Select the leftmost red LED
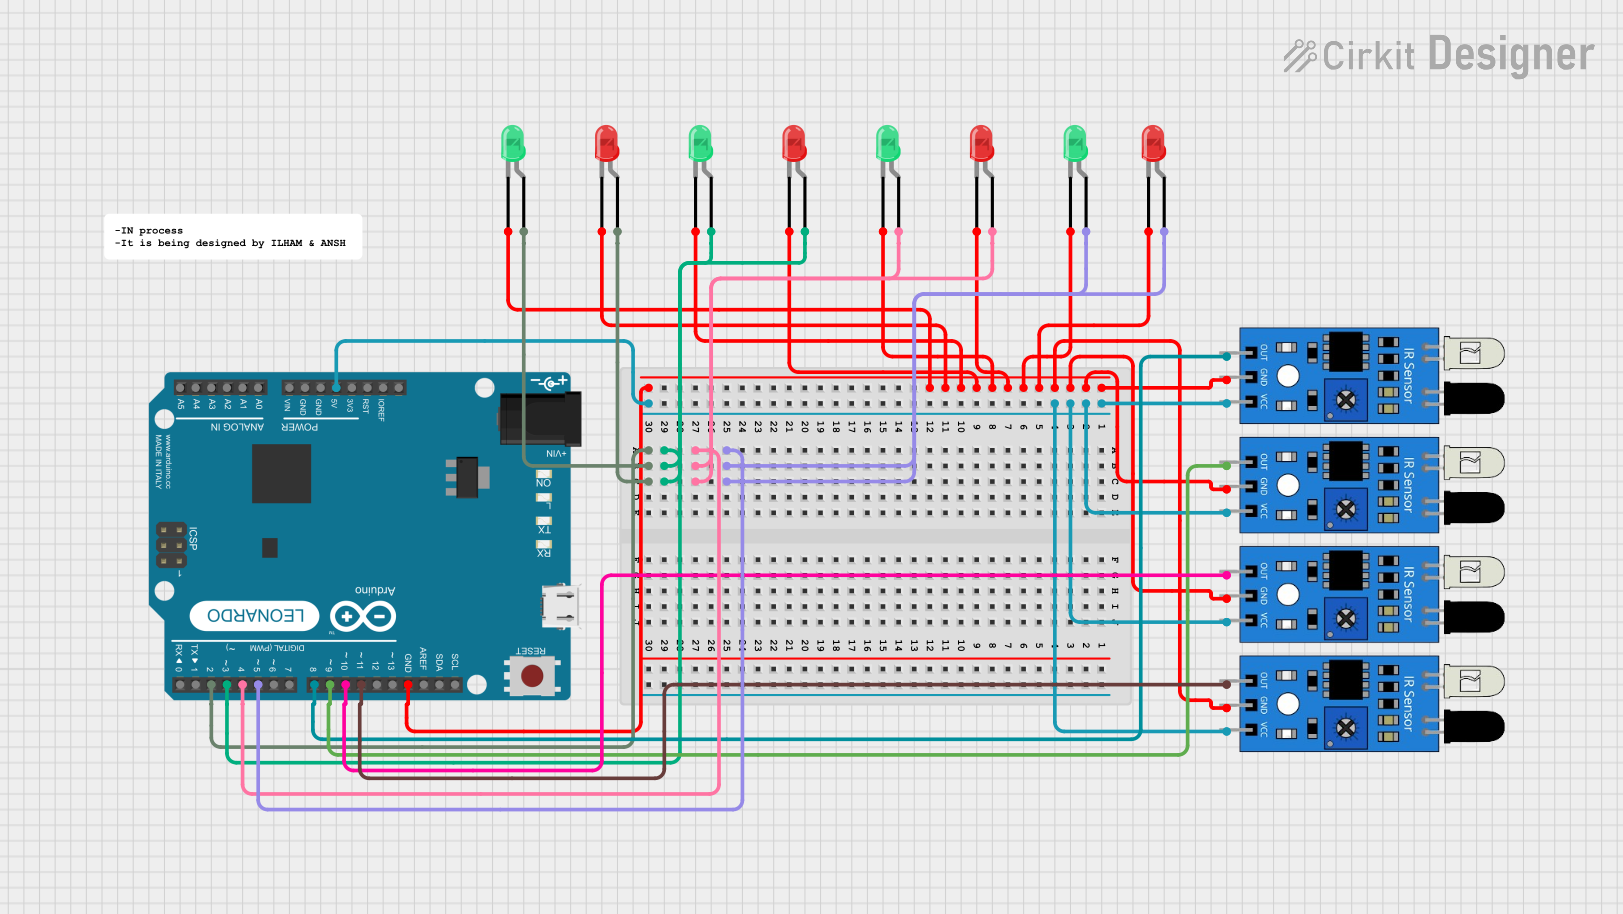Screen dimensions: 1623x914 tap(607, 145)
